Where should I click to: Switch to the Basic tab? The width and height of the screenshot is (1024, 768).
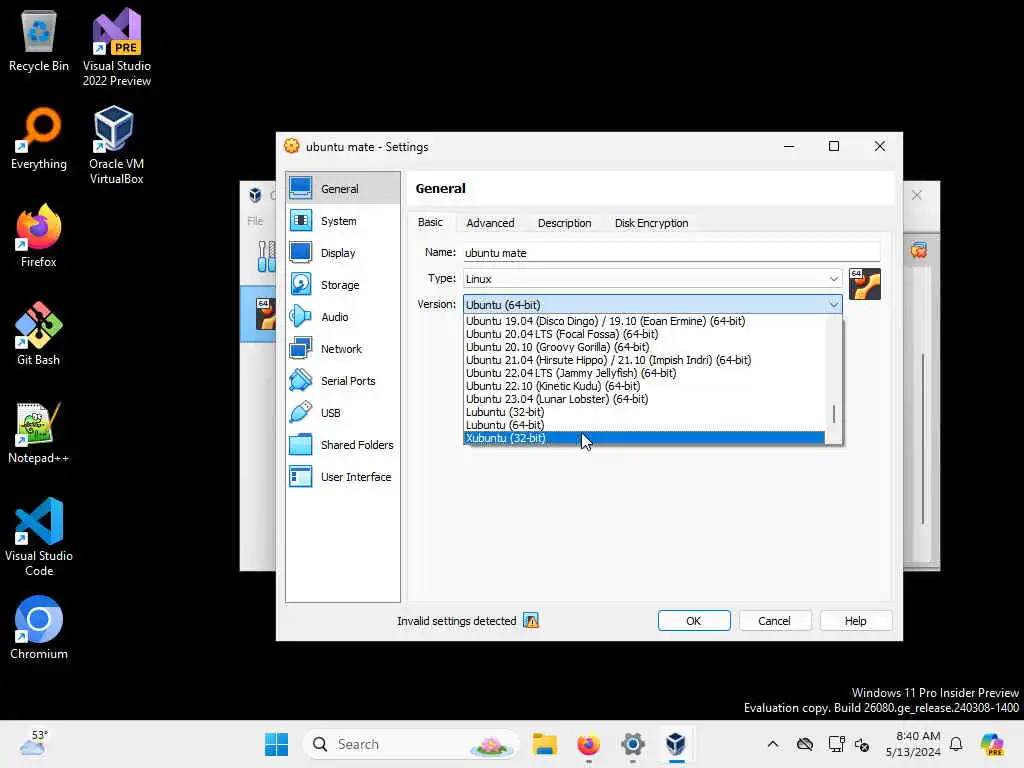pyautogui.click(x=430, y=223)
